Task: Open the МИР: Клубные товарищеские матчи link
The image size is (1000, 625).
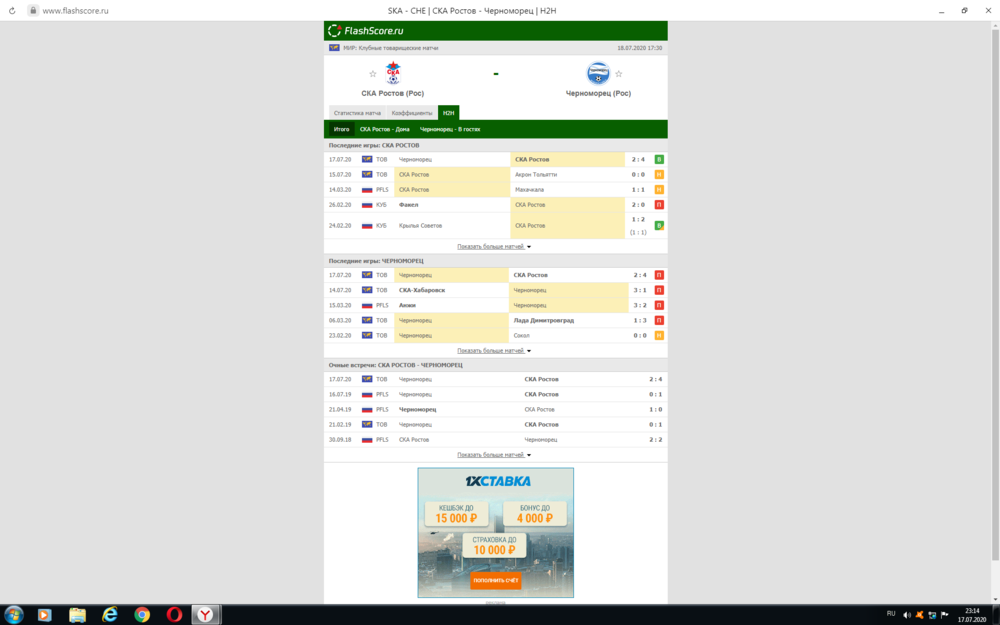Action: tap(390, 48)
